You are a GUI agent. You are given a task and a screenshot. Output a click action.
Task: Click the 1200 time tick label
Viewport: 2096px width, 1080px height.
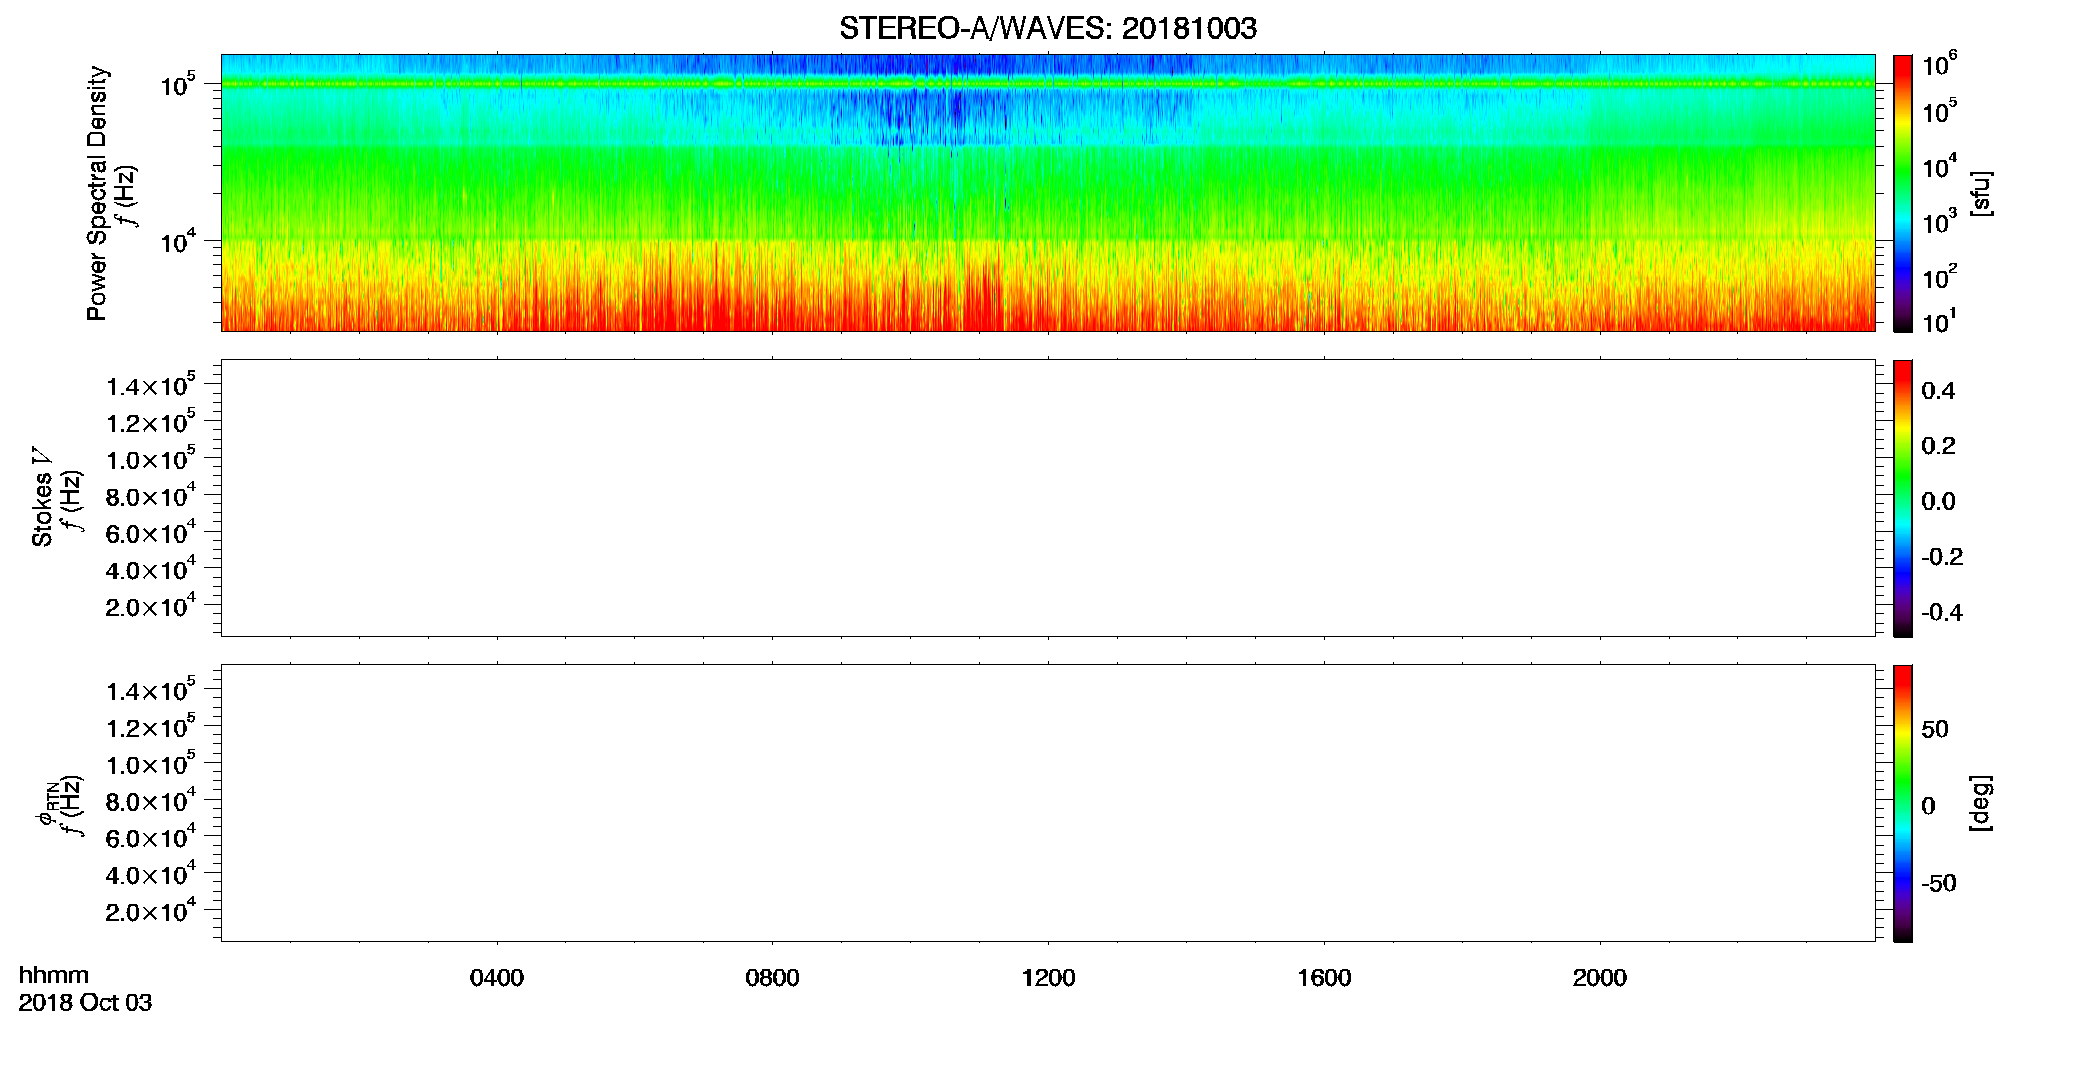pyautogui.click(x=1048, y=978)
